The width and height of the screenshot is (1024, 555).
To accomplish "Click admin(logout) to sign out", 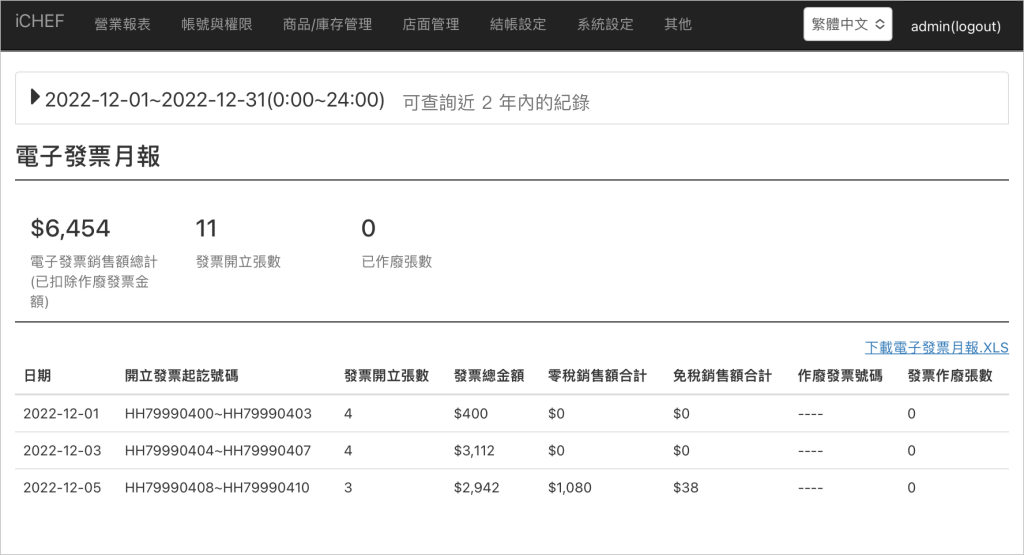I will tap(955, 26).
